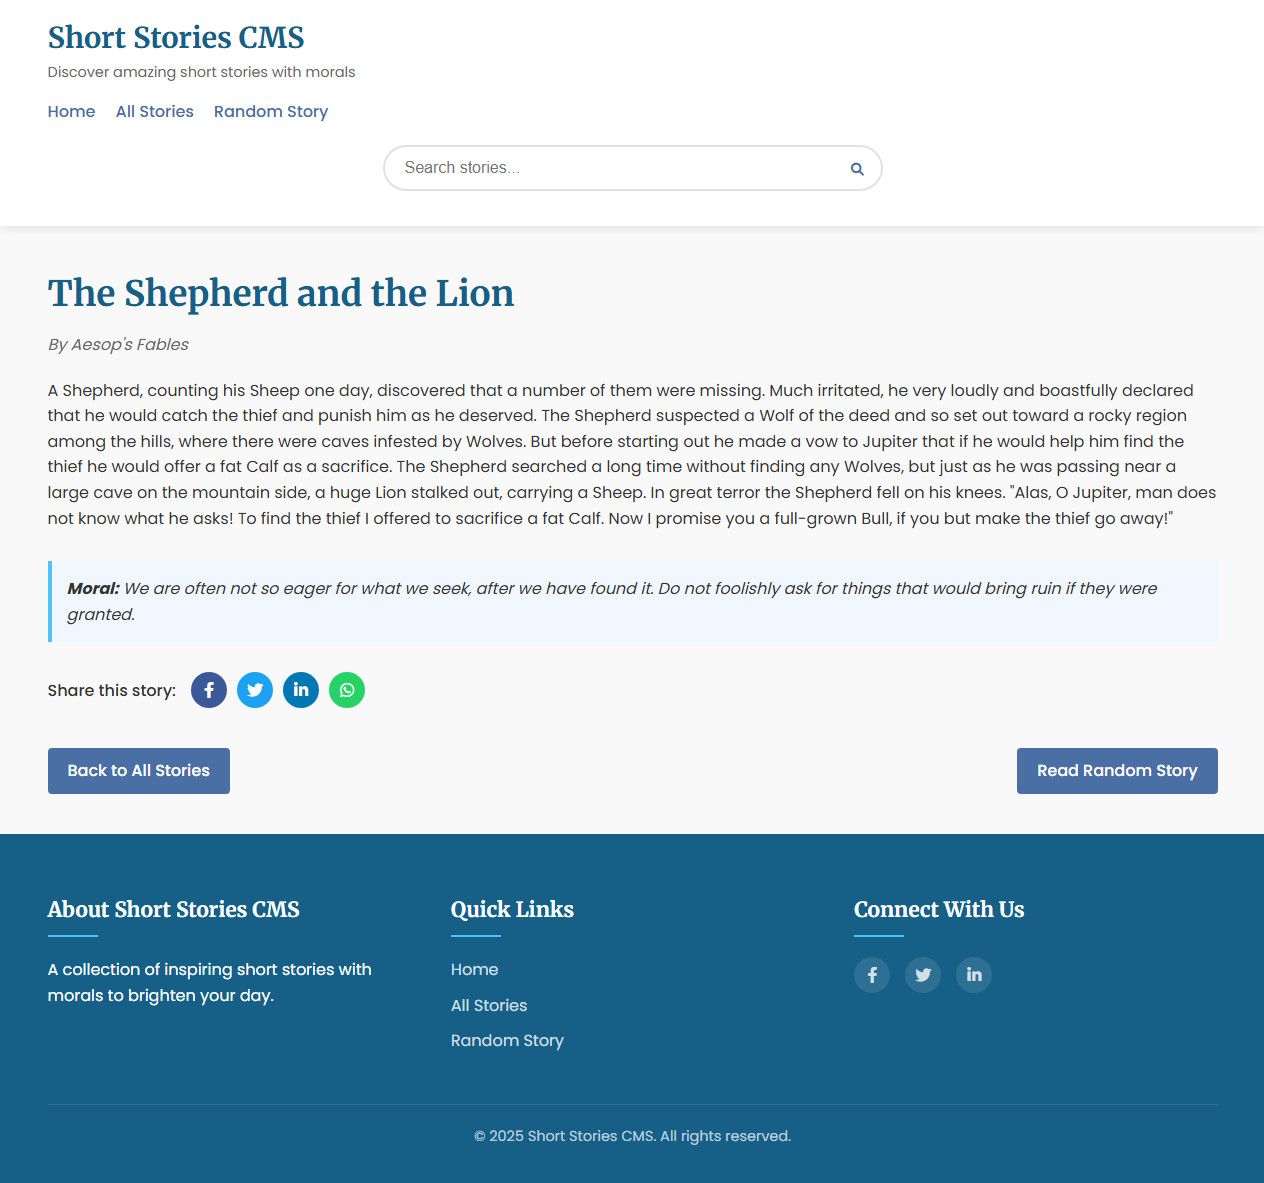This screenshot has width=1264, height=1183.
Task: Share story on LinkedIn
Action: coord(301,690)
